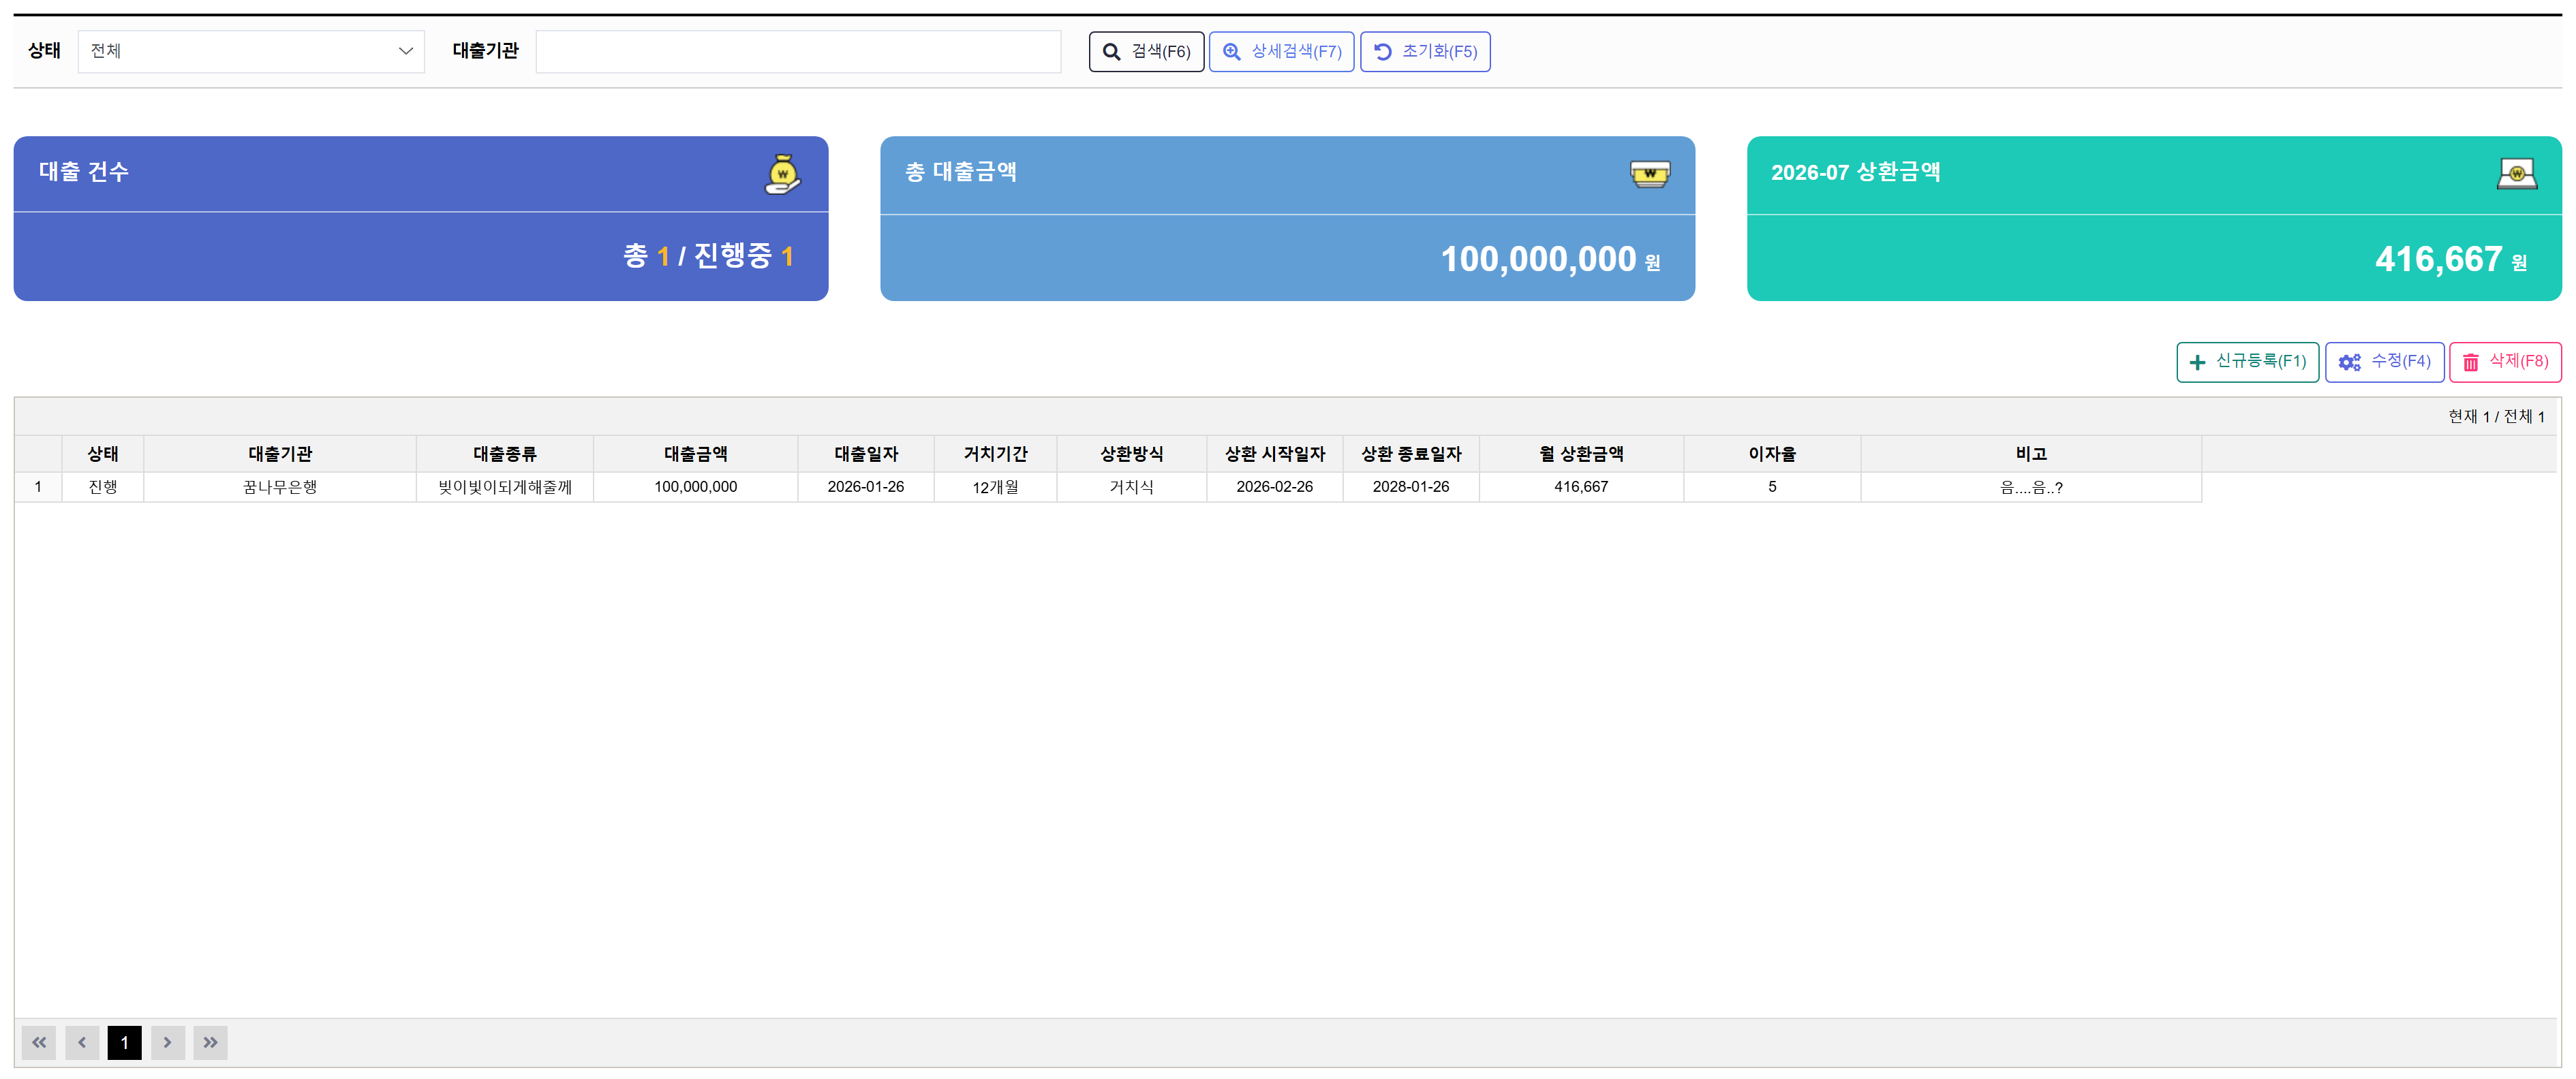Click the 상환 종료일자 column header

[x=1411, y=454]
